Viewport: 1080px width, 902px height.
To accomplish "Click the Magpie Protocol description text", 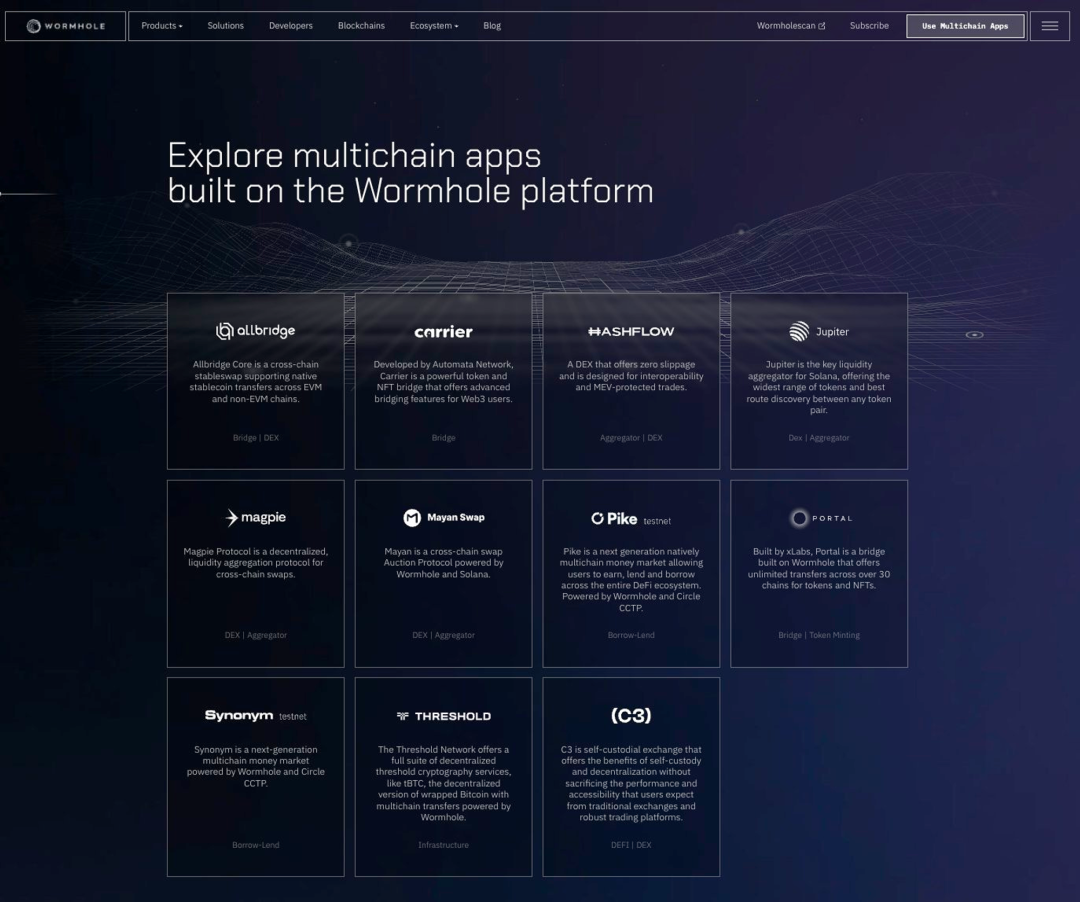I will pyautogui.click(x=256, y=563).
